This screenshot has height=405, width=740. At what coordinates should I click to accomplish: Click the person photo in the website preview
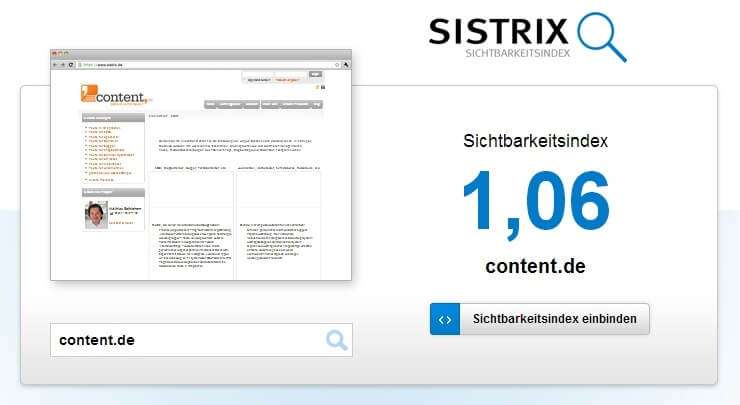96,215
